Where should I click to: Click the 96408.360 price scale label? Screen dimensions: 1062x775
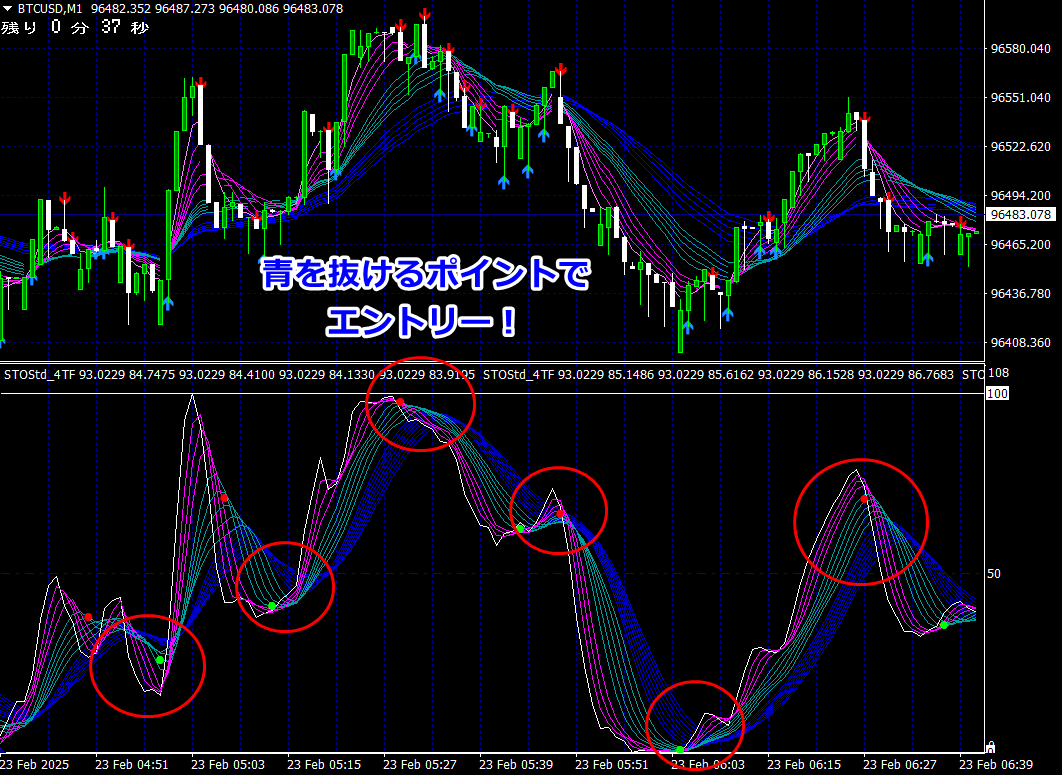click(x=1021, y=343)
